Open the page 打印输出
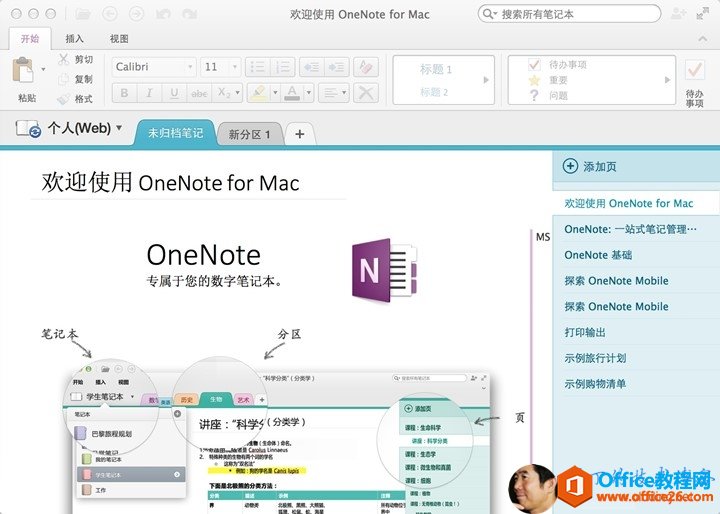Viewport: 720px width, 514px height. tap(636, 332)
